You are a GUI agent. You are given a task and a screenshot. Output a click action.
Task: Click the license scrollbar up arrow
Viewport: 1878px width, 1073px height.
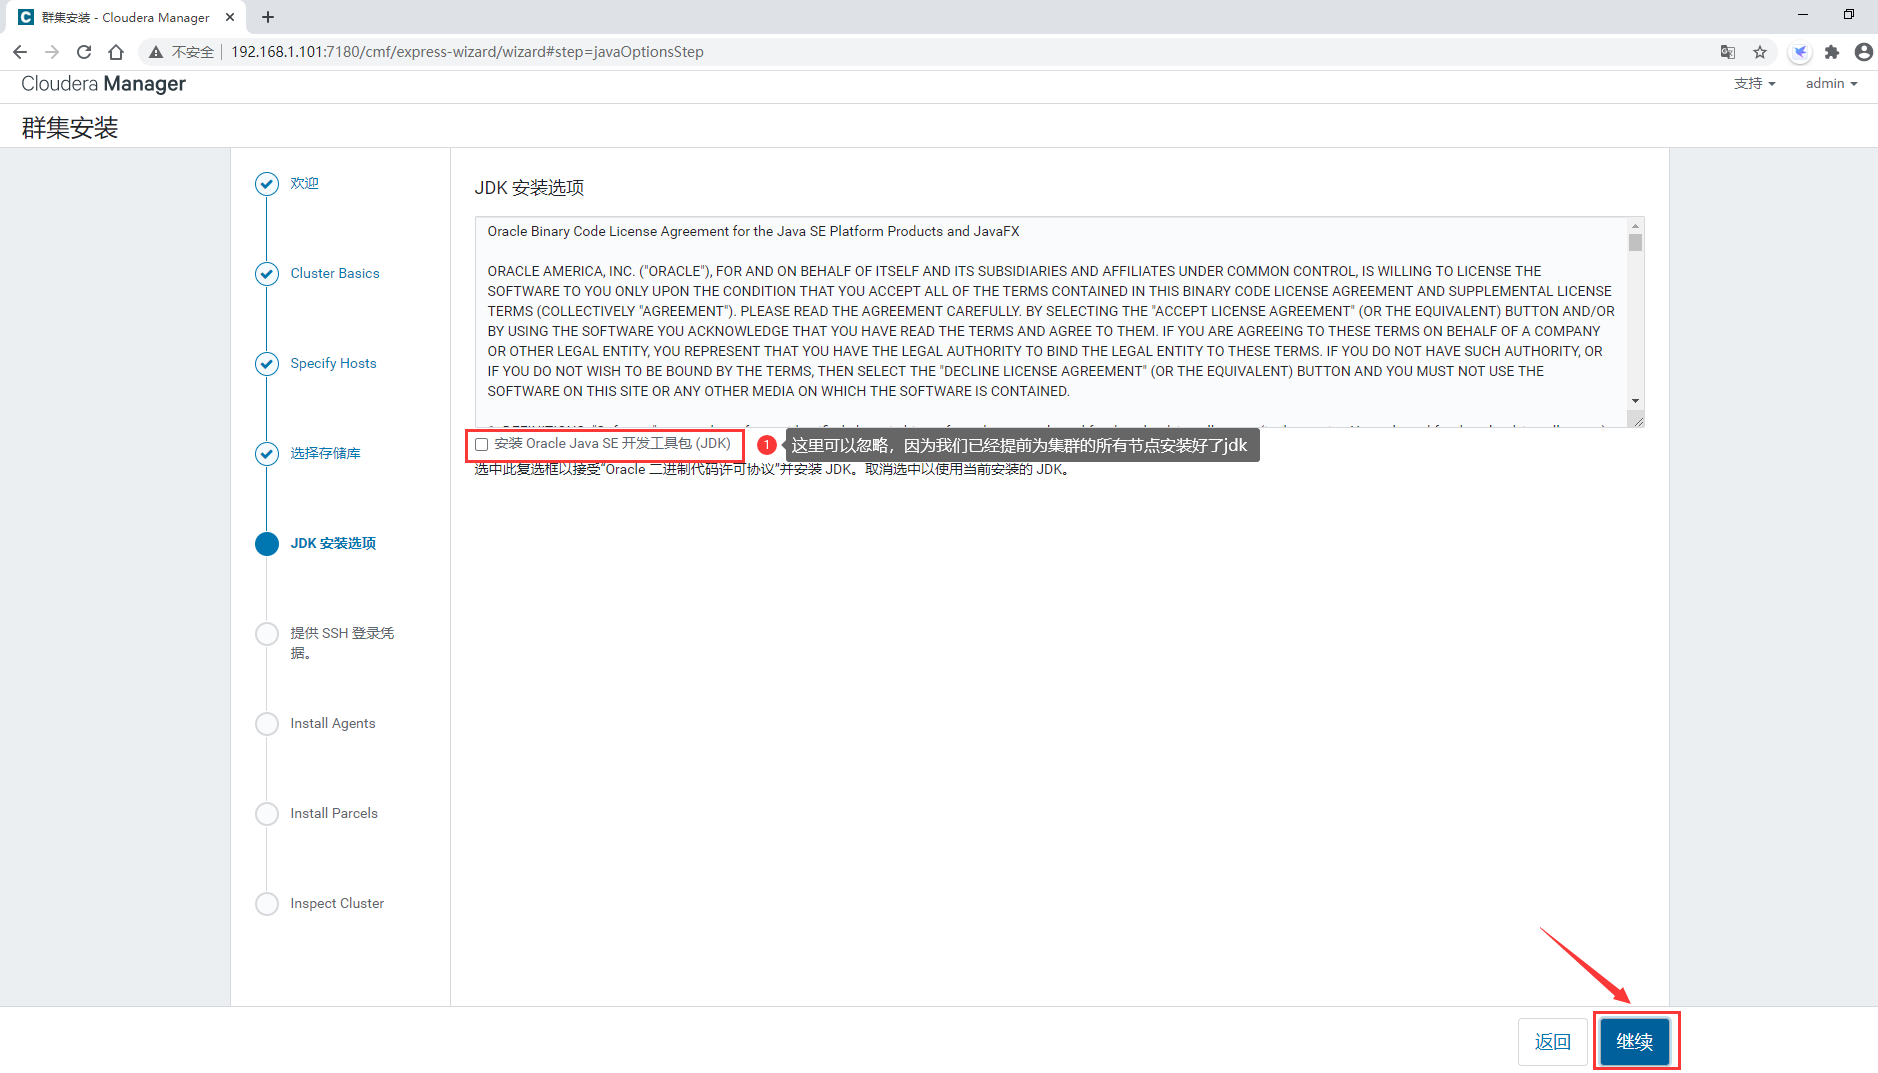click(x=1635, y=226)
